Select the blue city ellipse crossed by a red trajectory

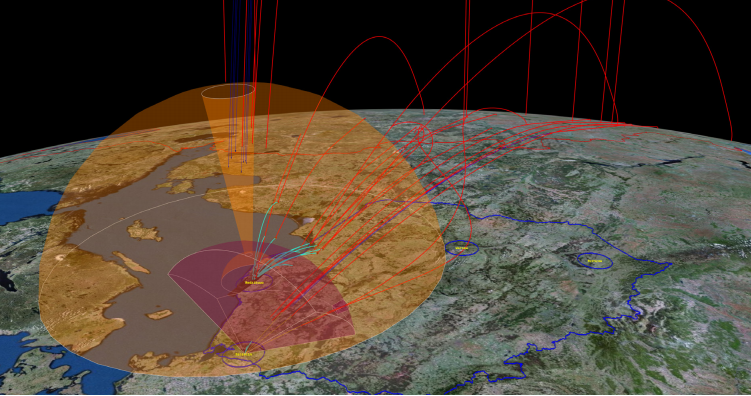coord(462,248)
